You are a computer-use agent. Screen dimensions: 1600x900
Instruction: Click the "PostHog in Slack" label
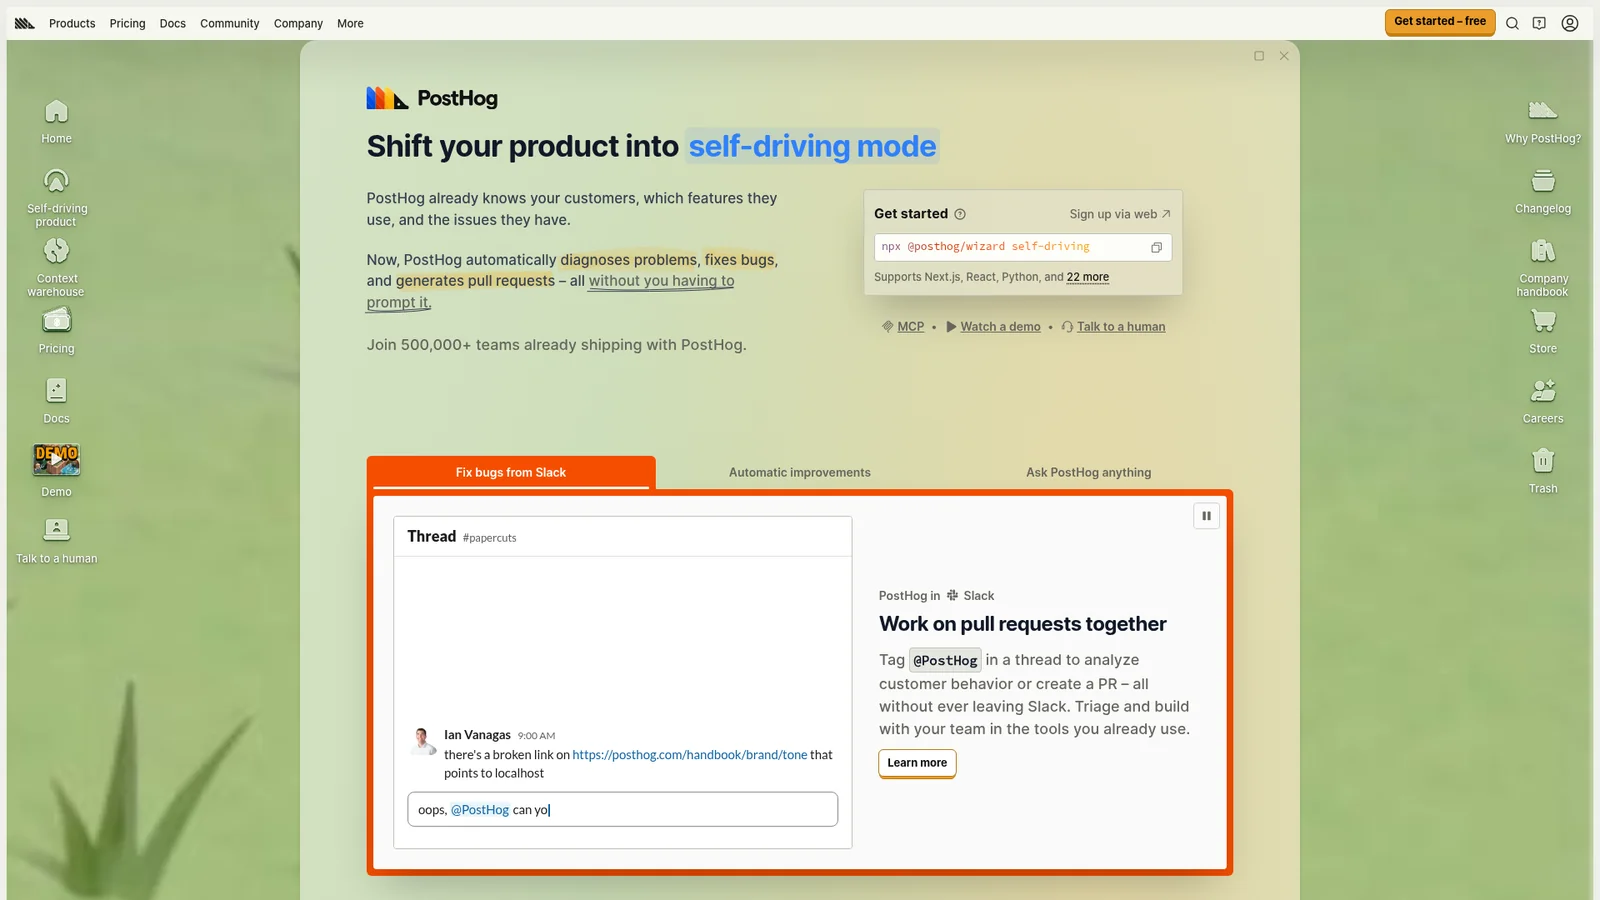pos(936,596)
